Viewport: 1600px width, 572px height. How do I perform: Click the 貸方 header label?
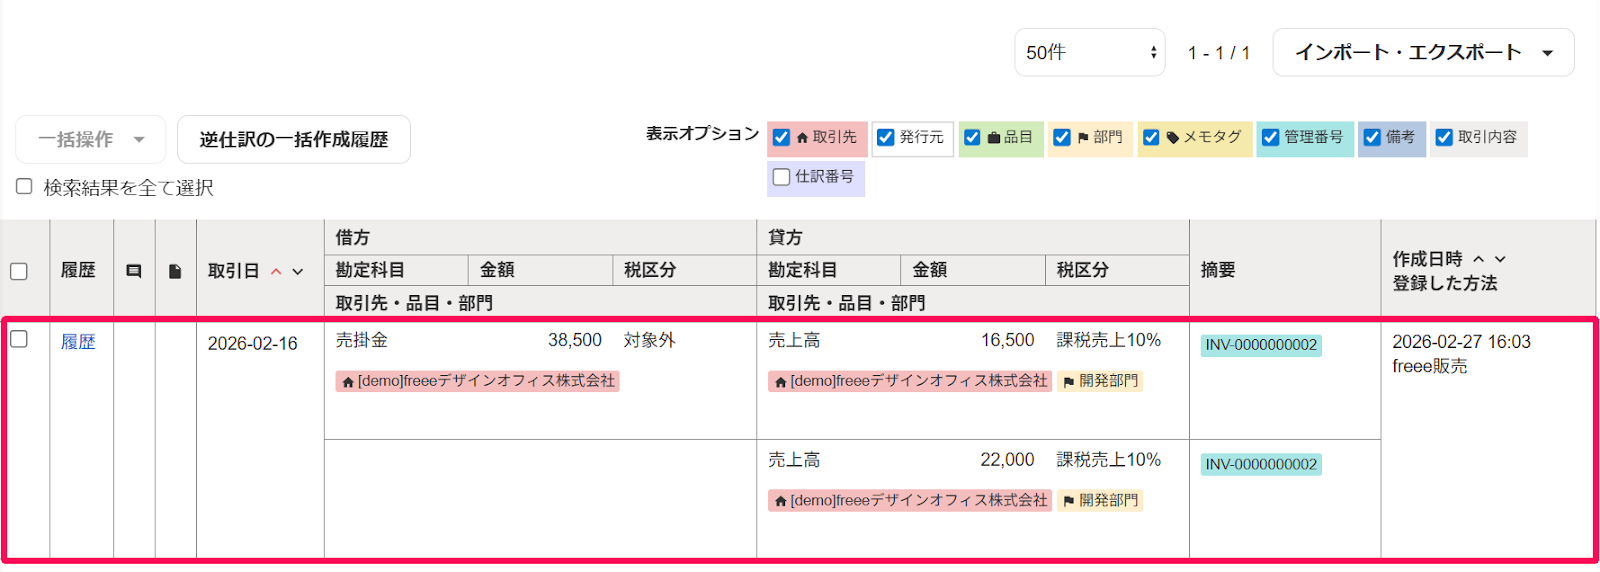[785, 237]
